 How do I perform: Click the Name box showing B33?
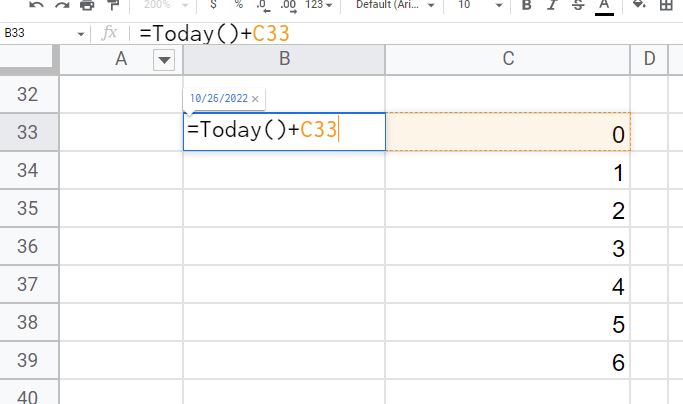pyautogui.click(x=37, y=33)
